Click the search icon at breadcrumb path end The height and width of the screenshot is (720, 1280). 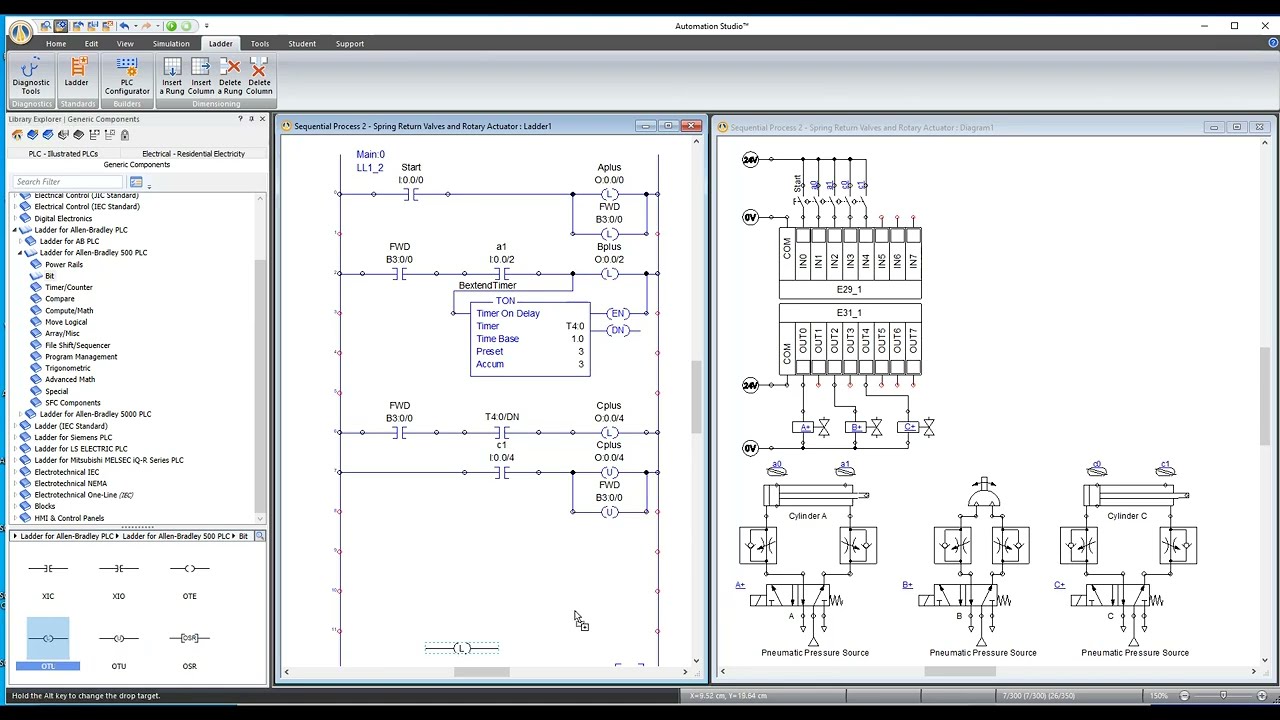[259, 536]
